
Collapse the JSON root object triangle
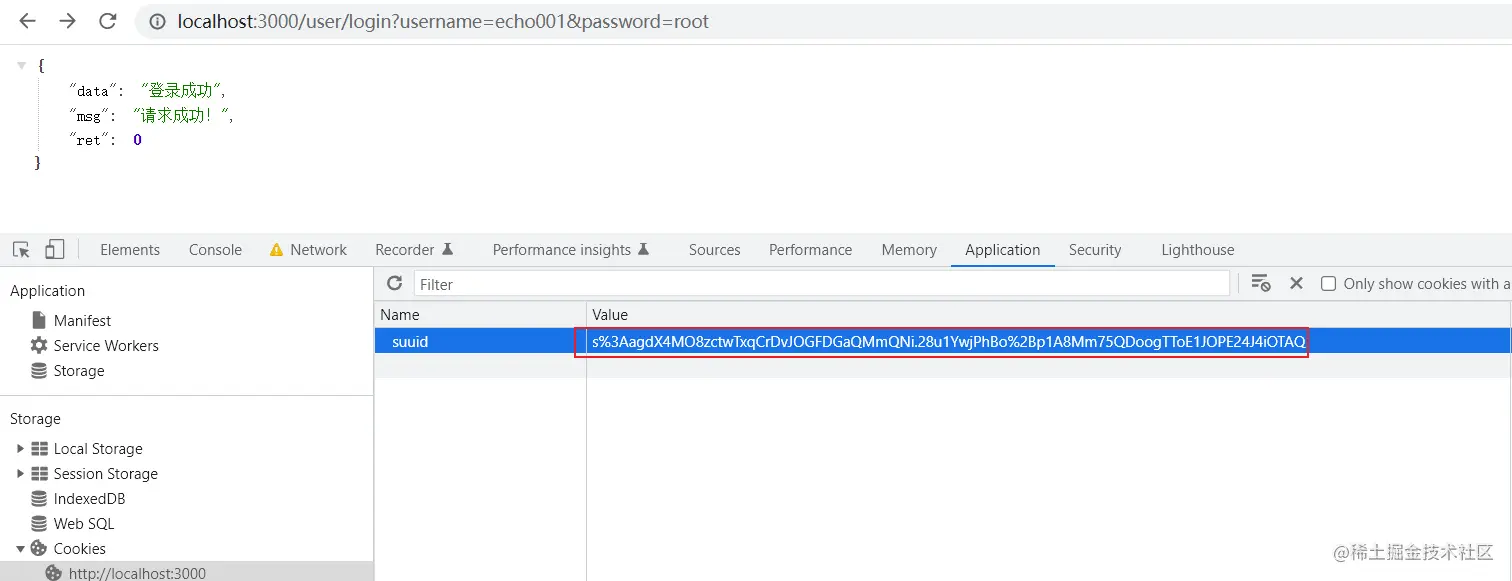pos(21,65)
